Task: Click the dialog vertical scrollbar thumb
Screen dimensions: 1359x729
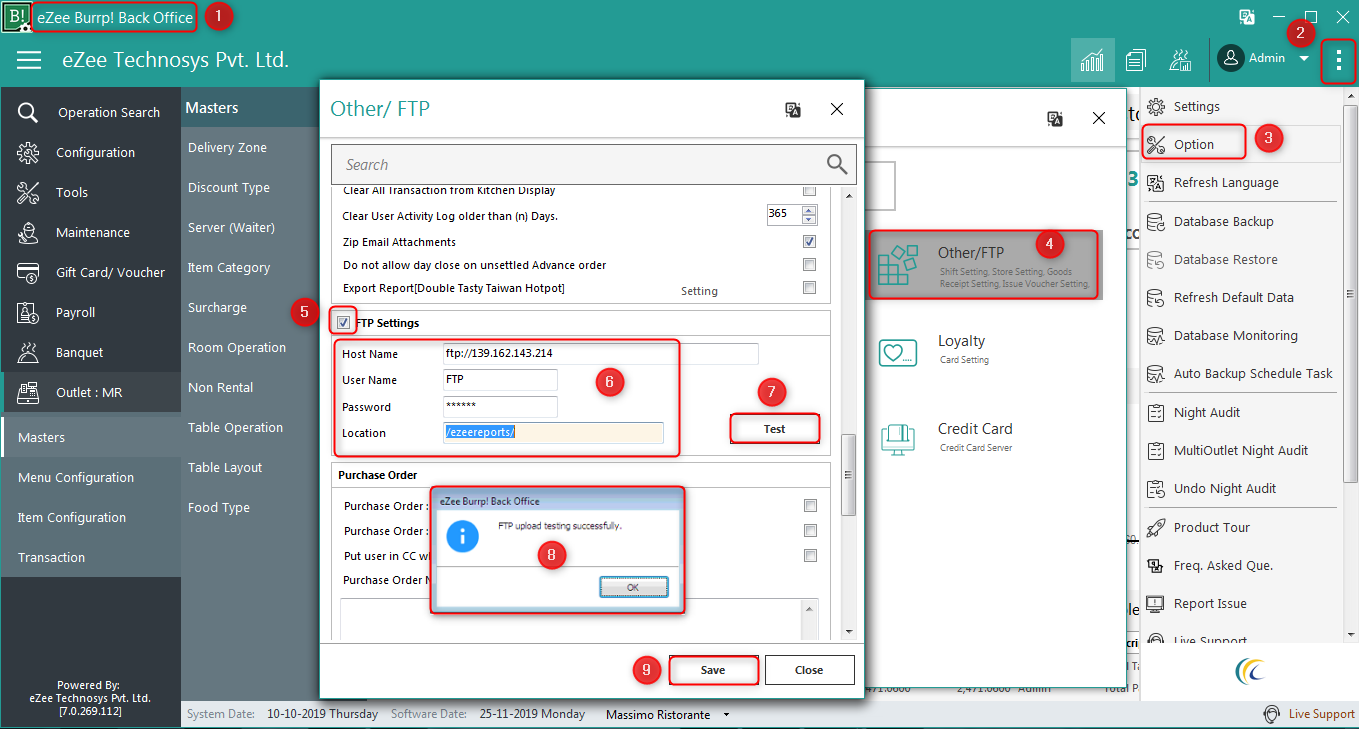Action: coord(849,475)
